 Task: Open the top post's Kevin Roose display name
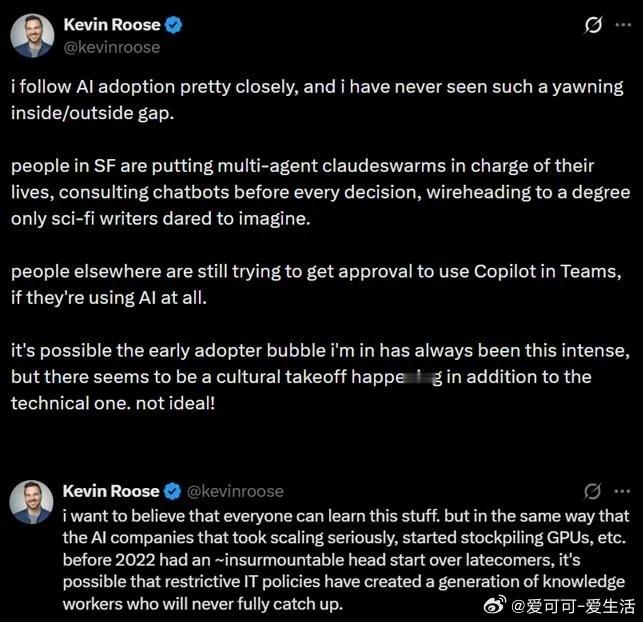110,25
